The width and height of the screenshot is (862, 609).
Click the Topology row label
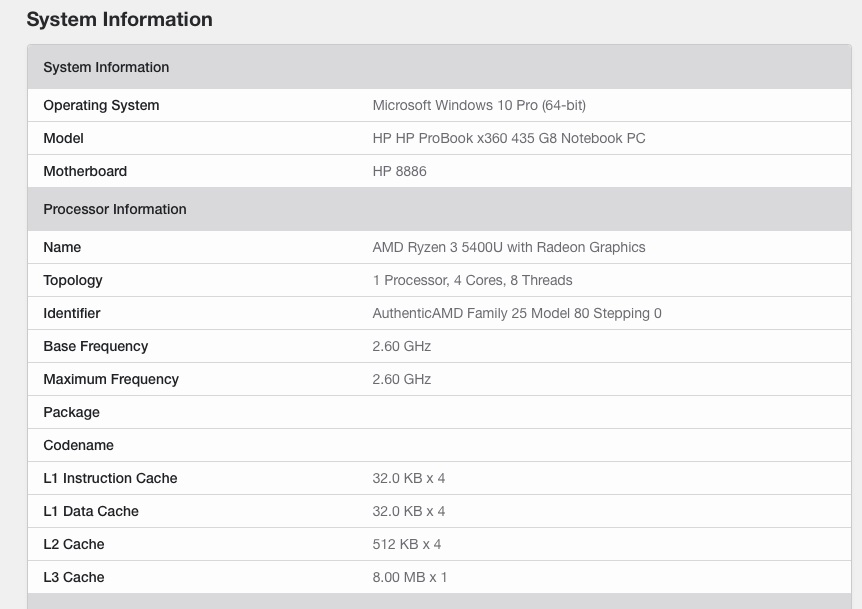click(73, 280)
